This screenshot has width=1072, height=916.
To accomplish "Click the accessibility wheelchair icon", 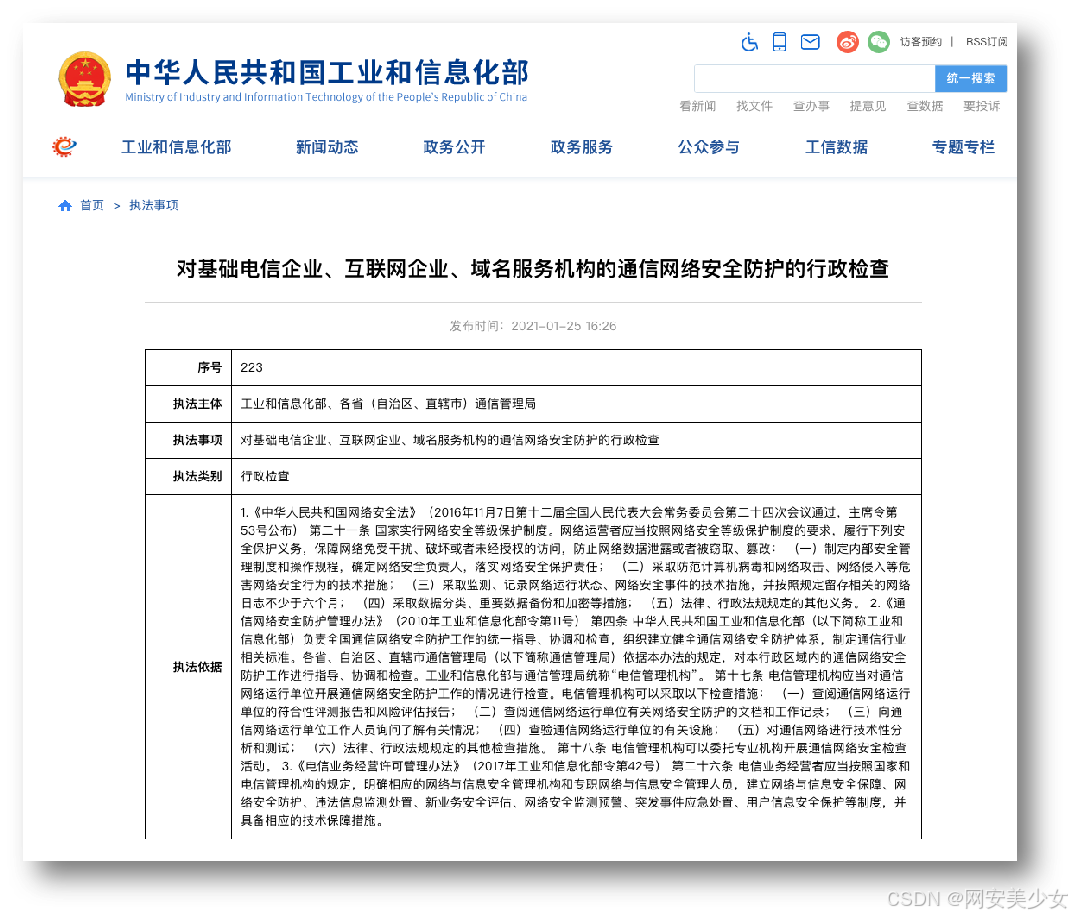I will click(750, 42).
